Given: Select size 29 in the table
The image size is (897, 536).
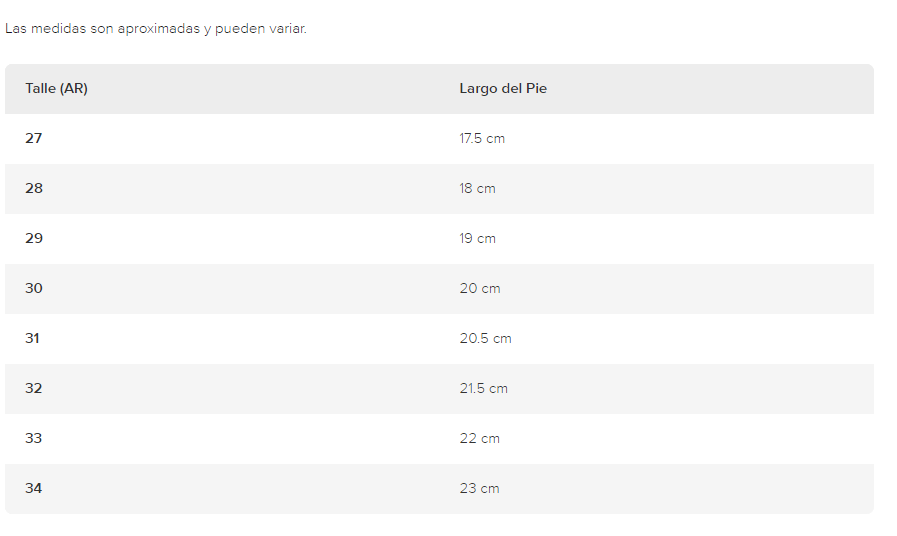Looking at the screenshot, I should [34, 238].
